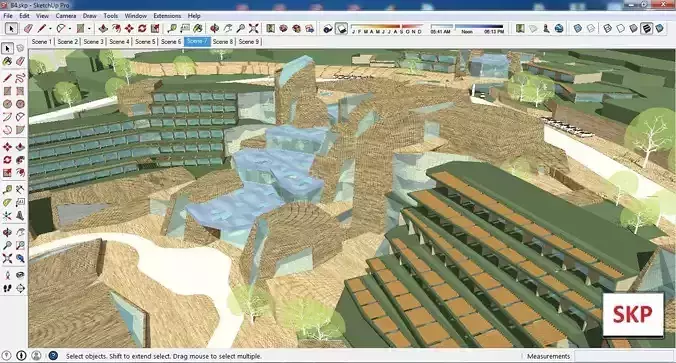Click the Preview in Google Earth icon

(559, 28)
